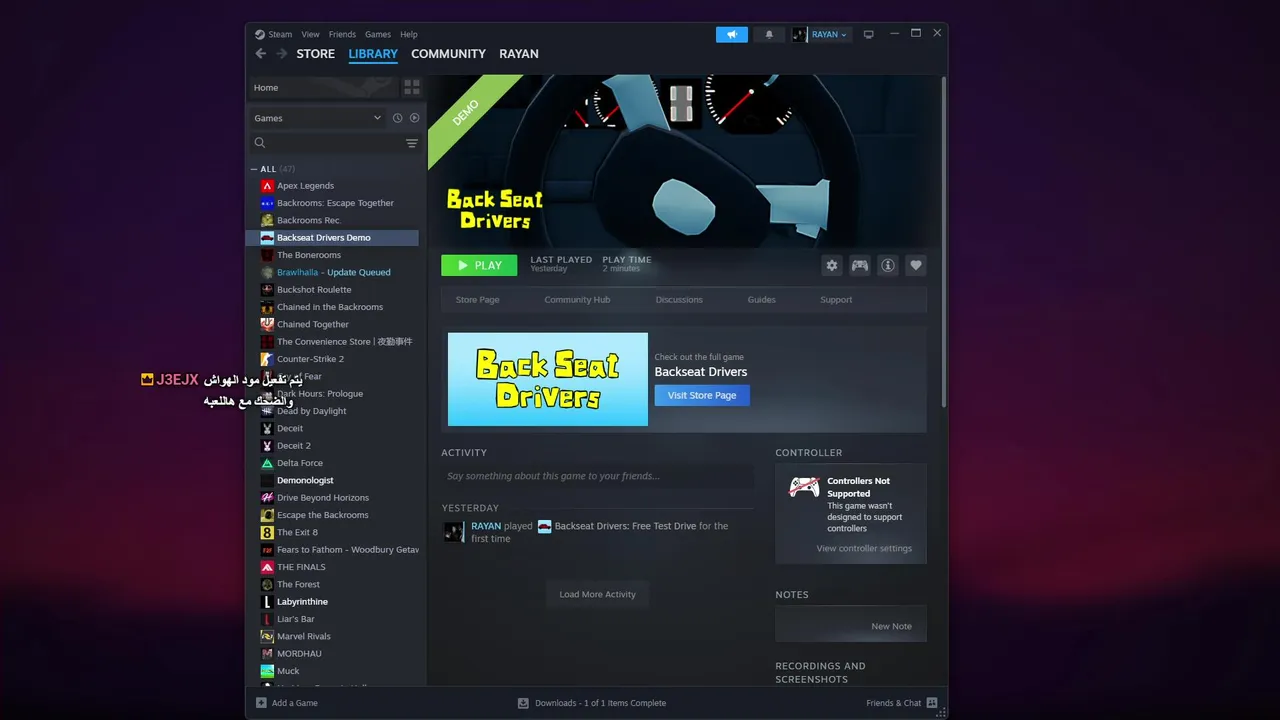Screen dimensions: 1280x720
Task: Select Brawlhalla - Update Queued entry
Action: pos(332,272)
